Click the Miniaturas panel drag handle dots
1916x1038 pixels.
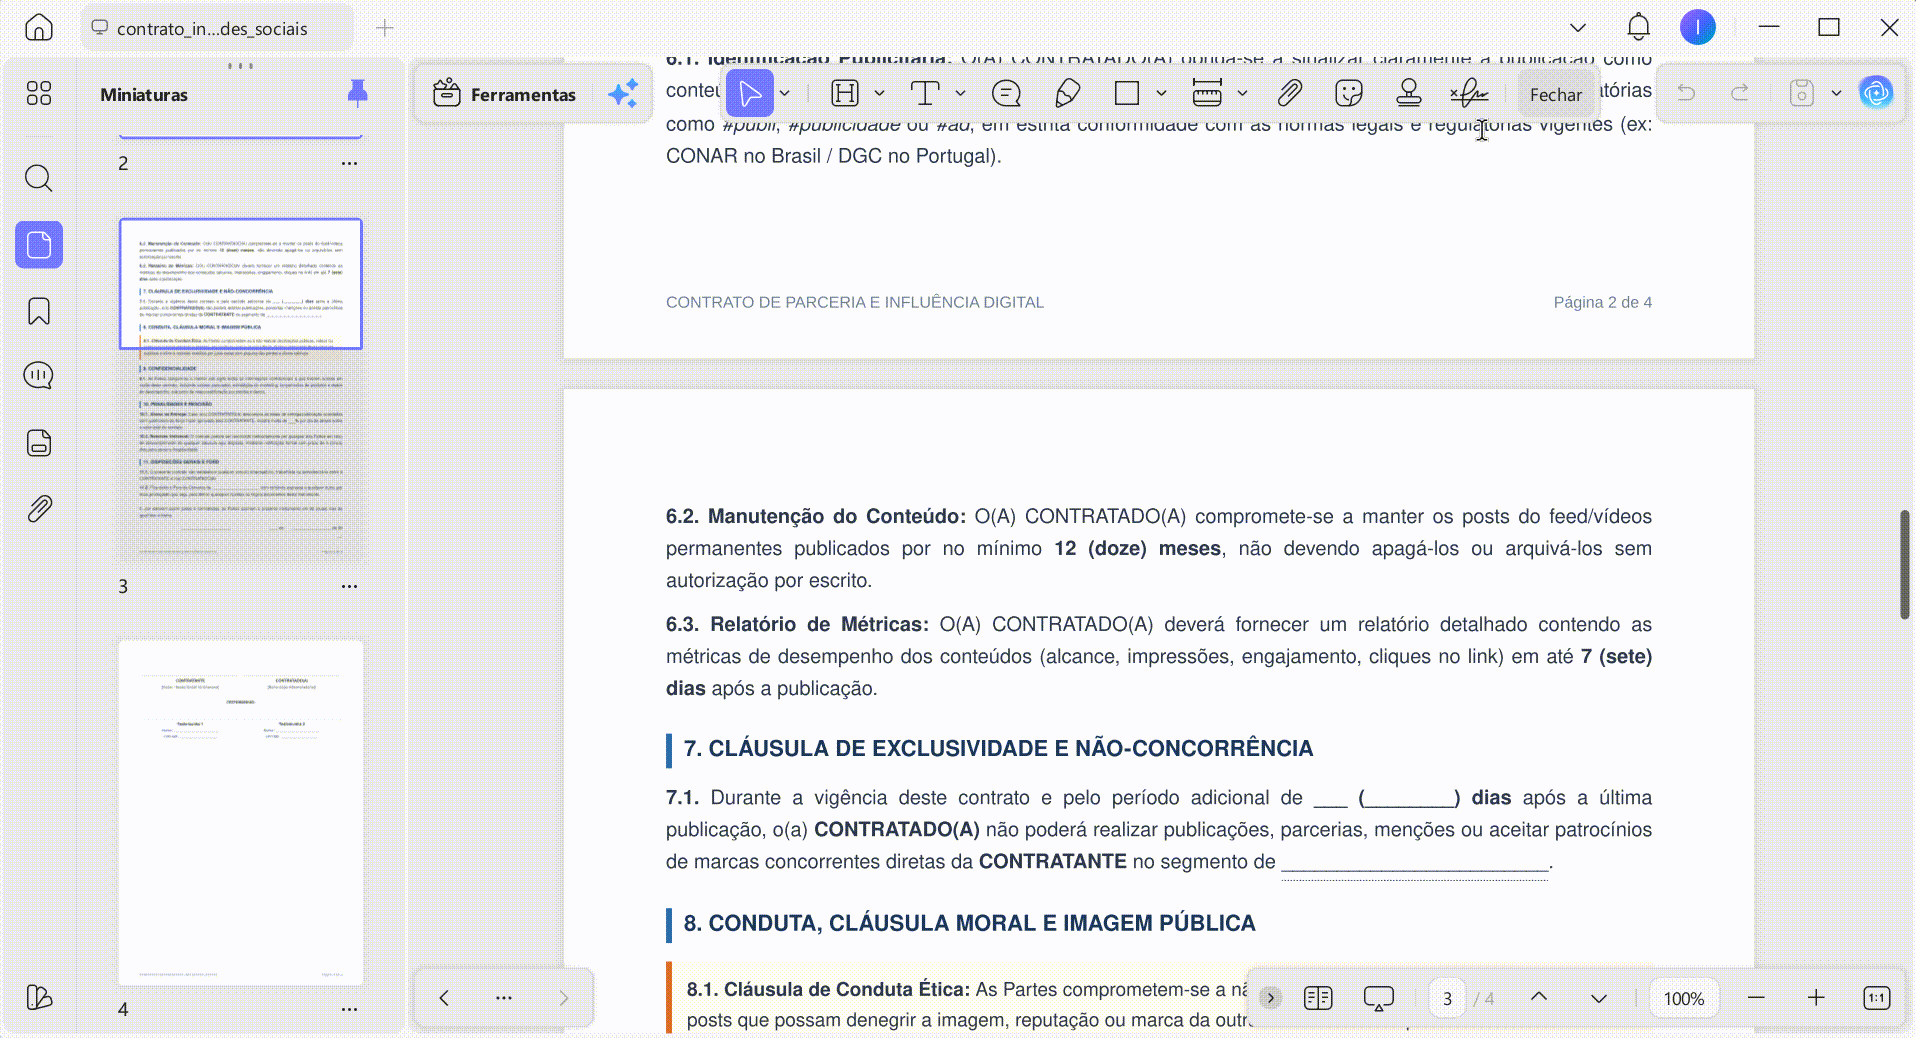coord(240,66)
